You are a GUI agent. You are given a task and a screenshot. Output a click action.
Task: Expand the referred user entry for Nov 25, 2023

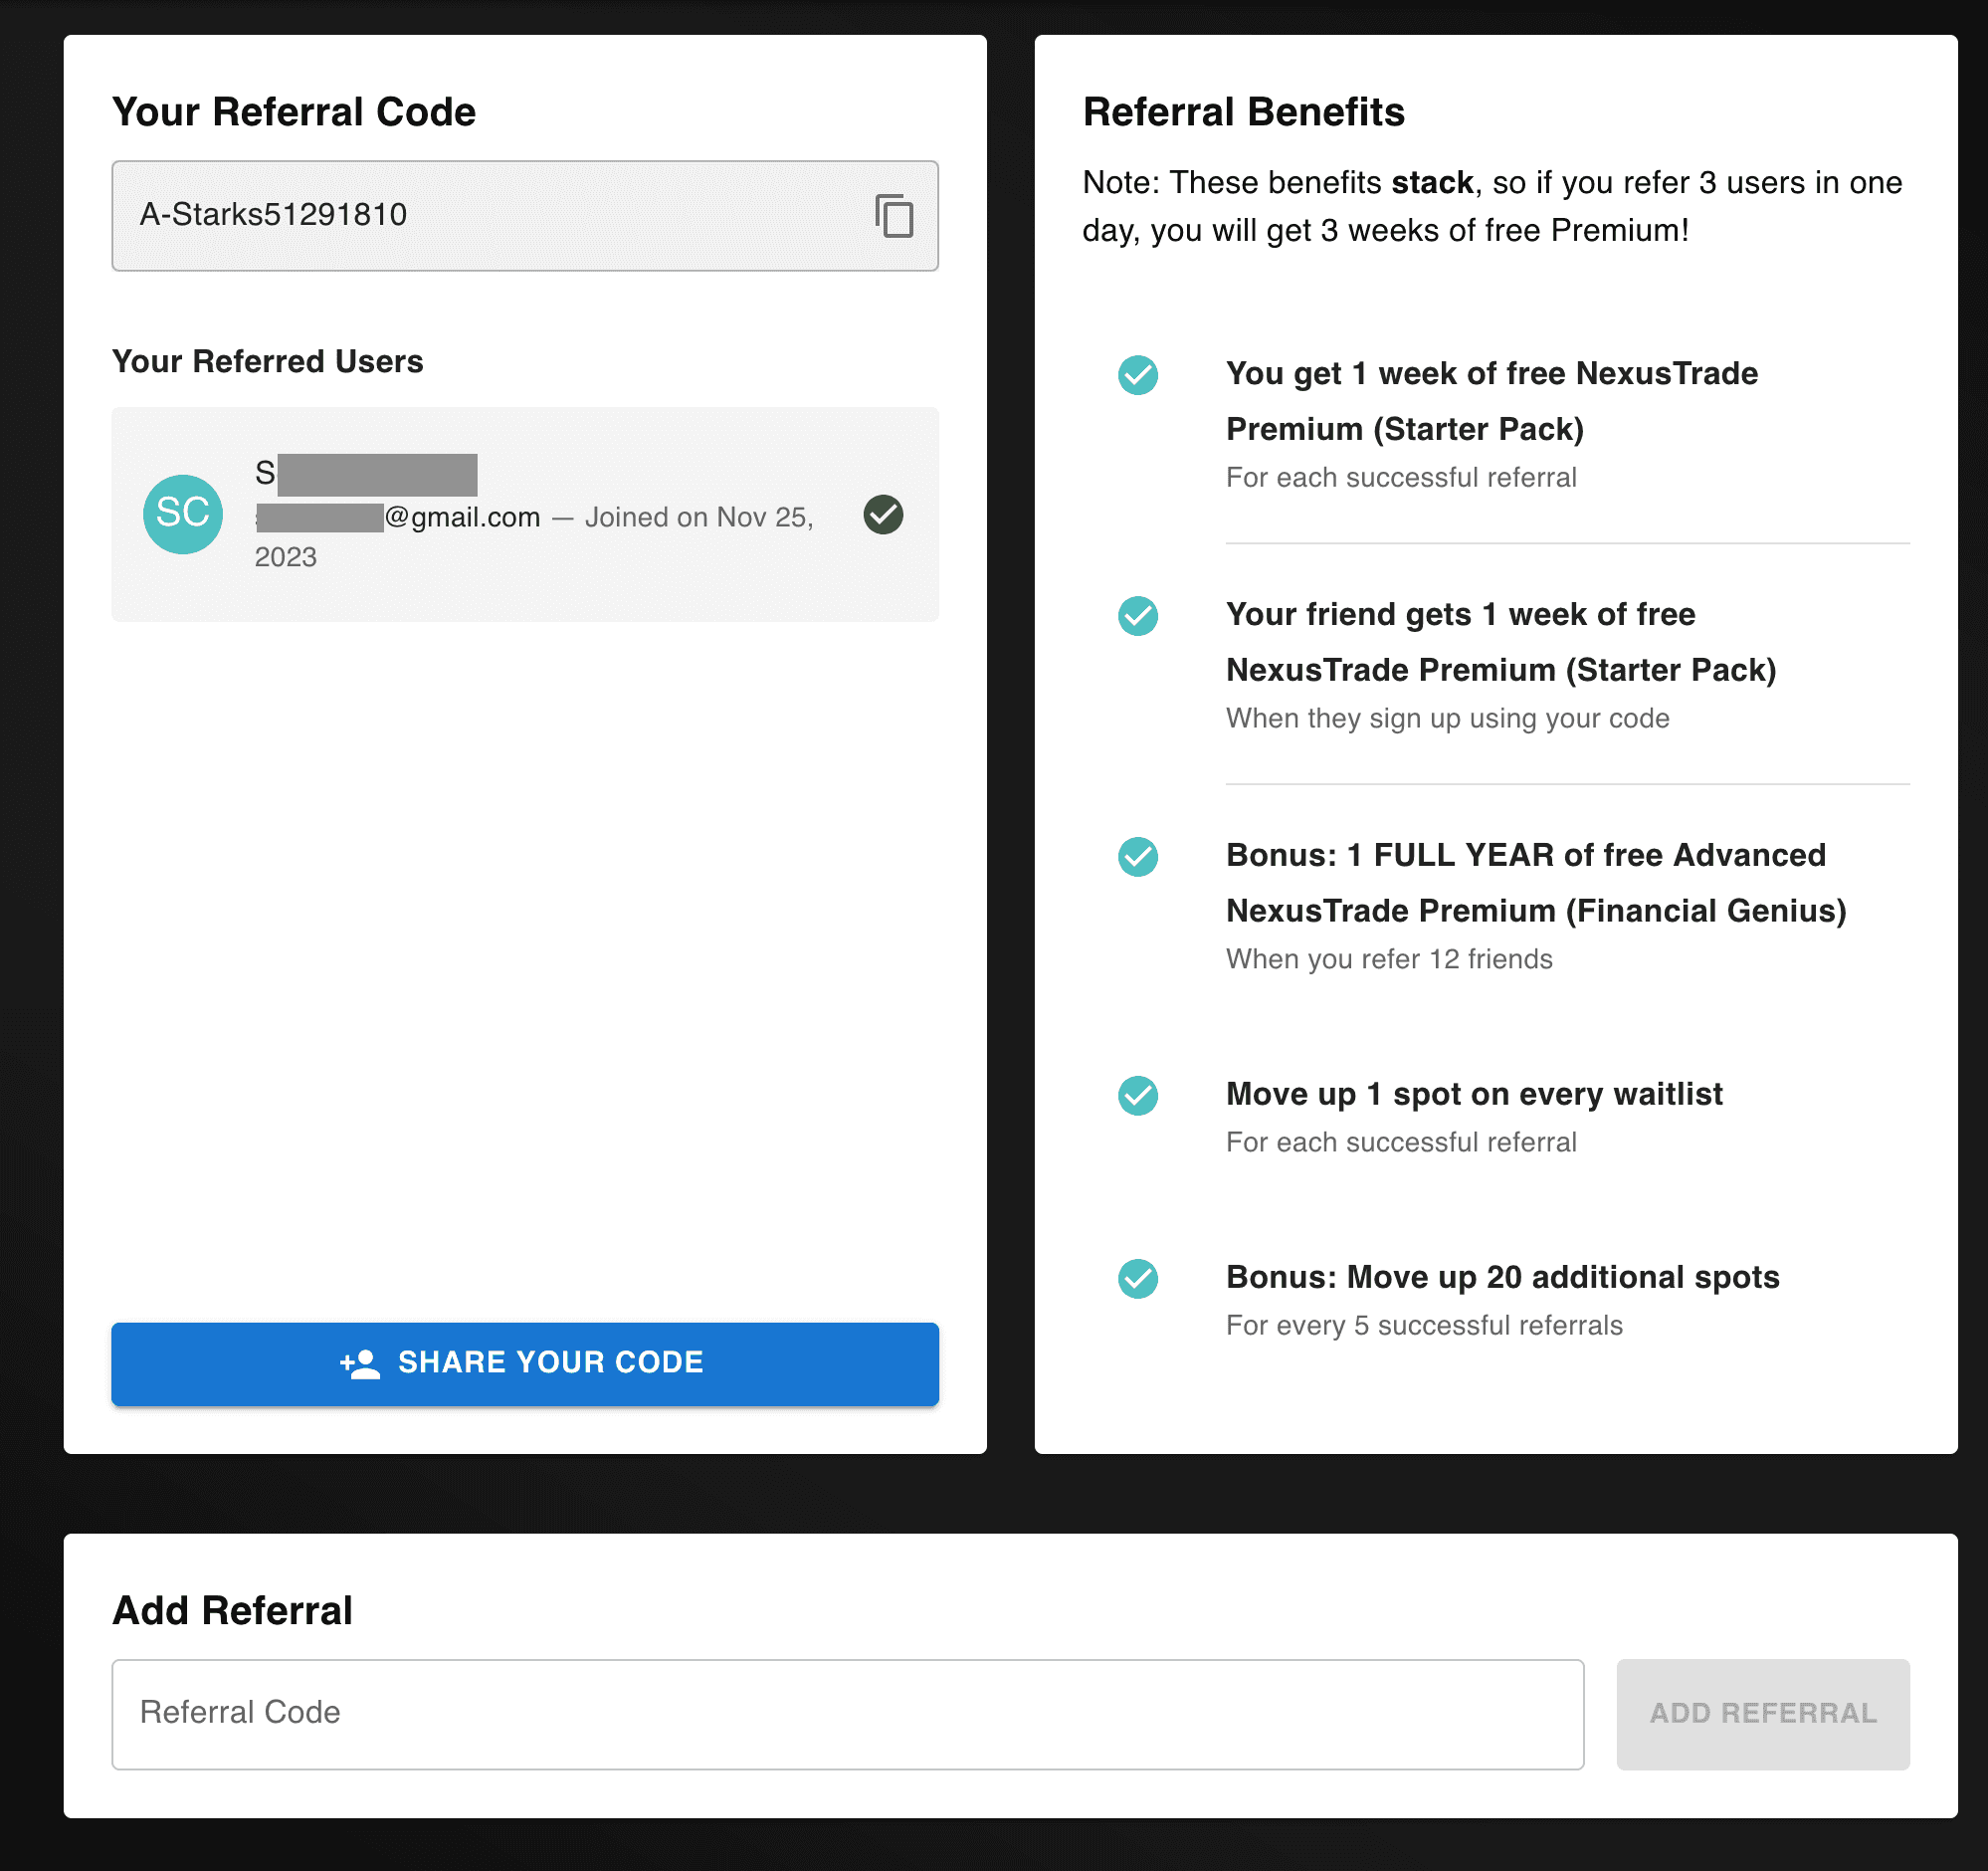pyautogui.click(x=525, y=514)
